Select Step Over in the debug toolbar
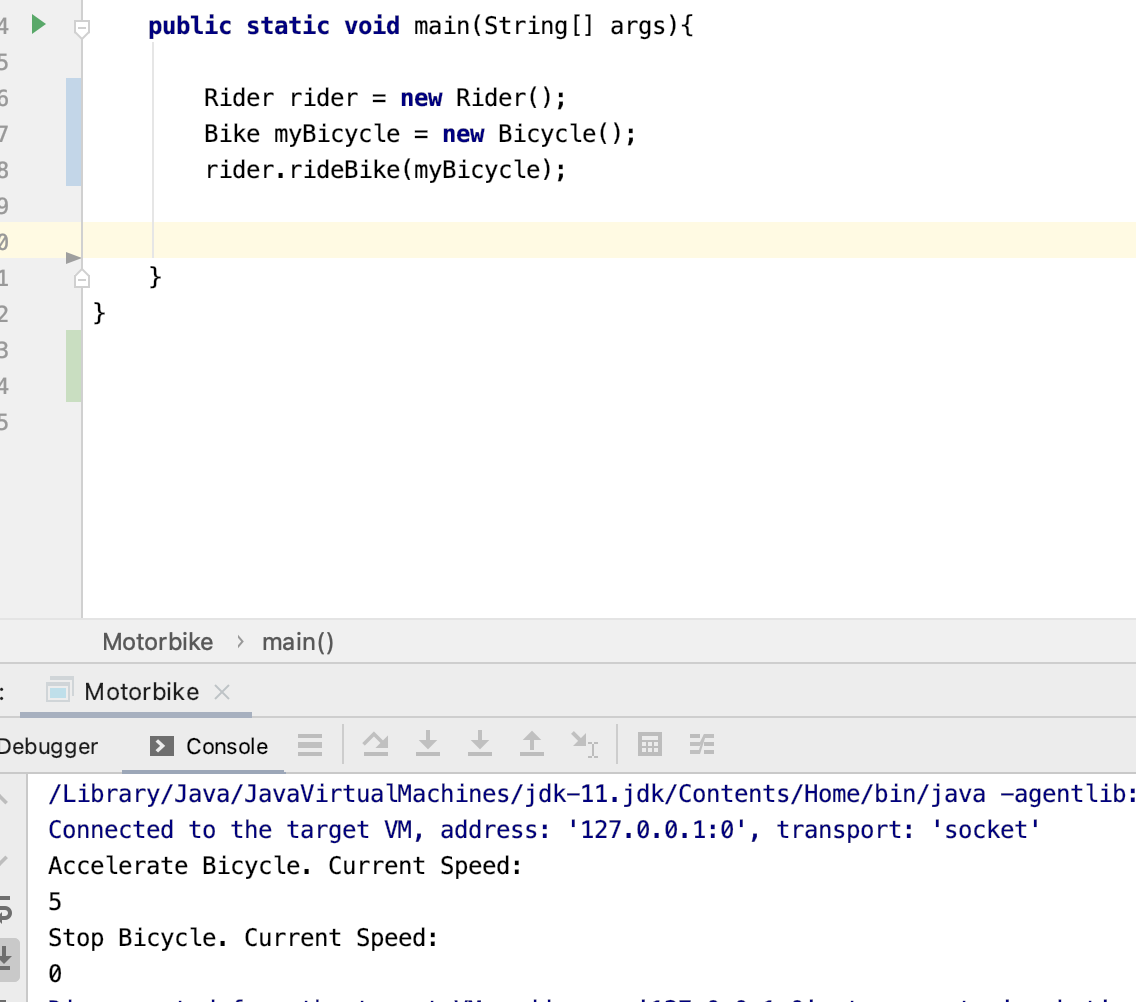This screenshot has height=1002, width=1136. tap(375, 745)
